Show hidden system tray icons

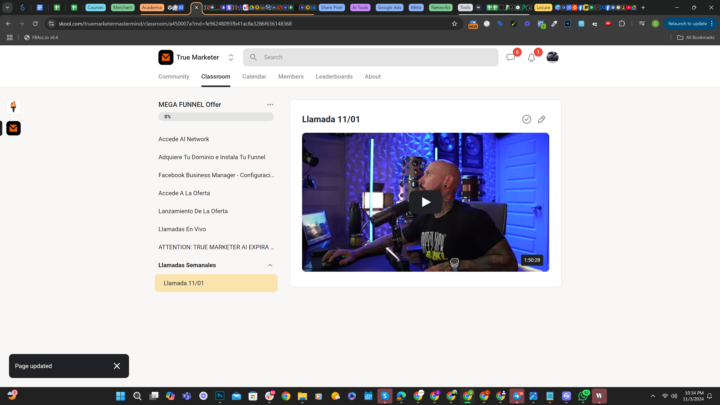tap(652, 396)
